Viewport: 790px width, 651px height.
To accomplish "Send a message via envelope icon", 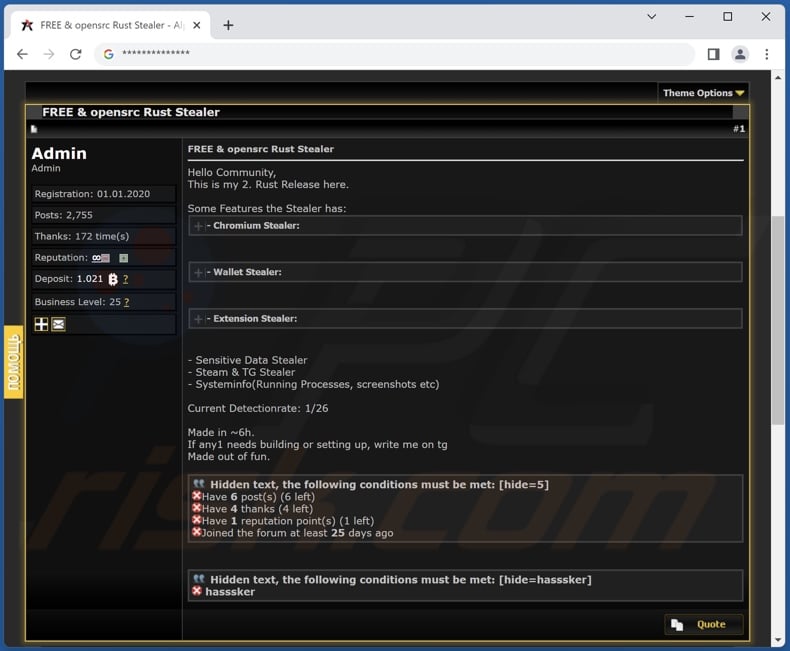I will click(x=58, y=324).
